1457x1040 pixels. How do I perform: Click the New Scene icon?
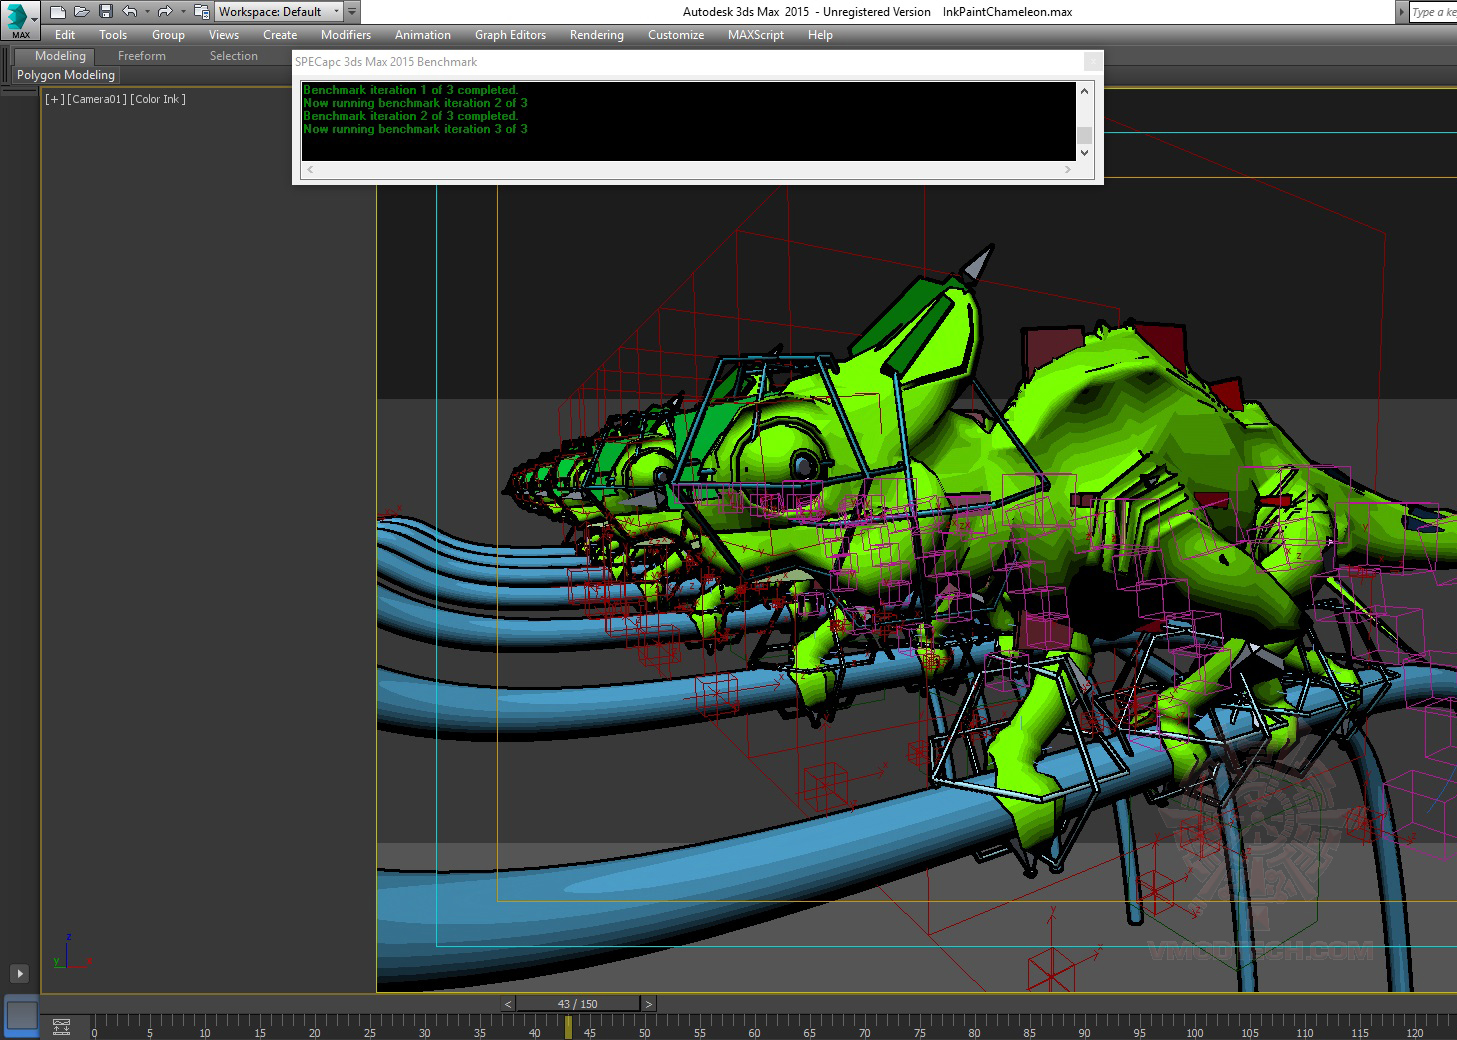coord(58,12)
